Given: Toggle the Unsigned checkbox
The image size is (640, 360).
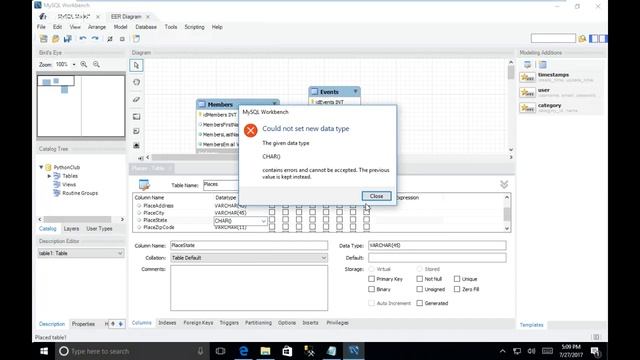Looking at the screenshot, I should [420, 289].
